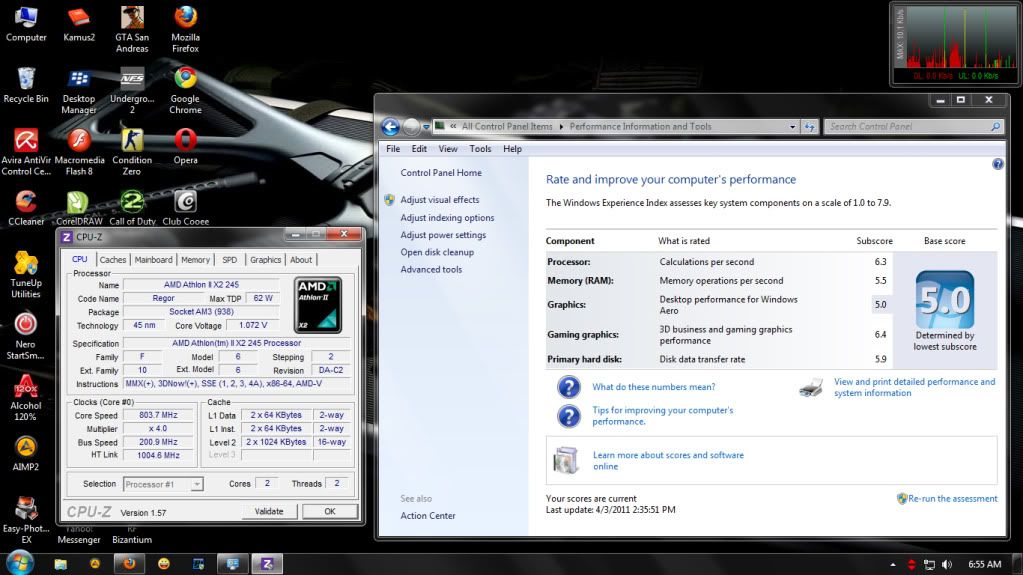
Task: Click Learn more about scores online link
Action: pyautogui.click(x=668, y=461)
